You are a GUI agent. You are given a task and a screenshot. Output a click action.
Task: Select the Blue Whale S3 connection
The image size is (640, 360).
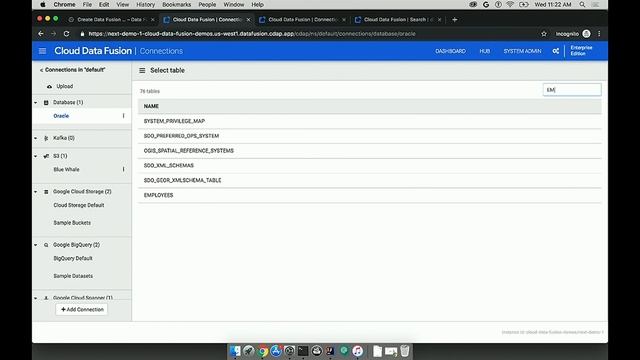(x=66, y=169)
